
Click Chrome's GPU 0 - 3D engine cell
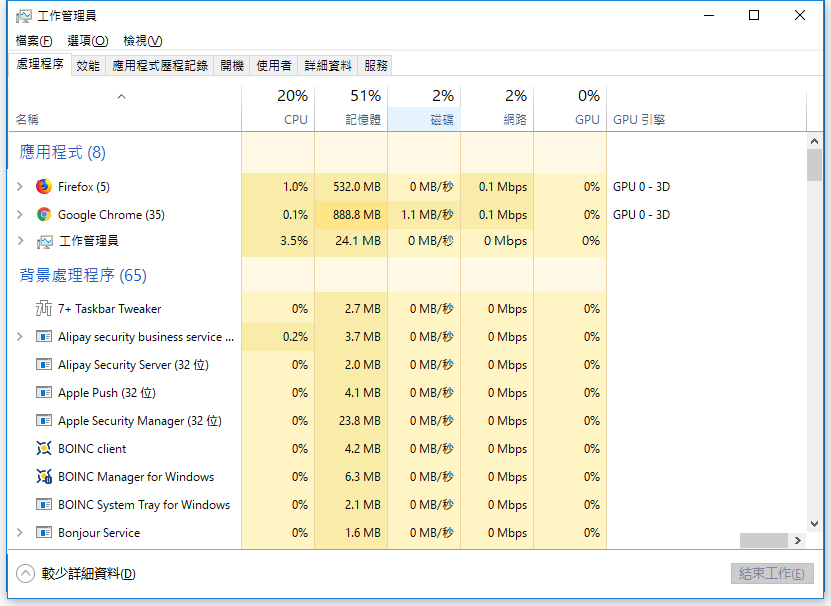coord(641,215)
